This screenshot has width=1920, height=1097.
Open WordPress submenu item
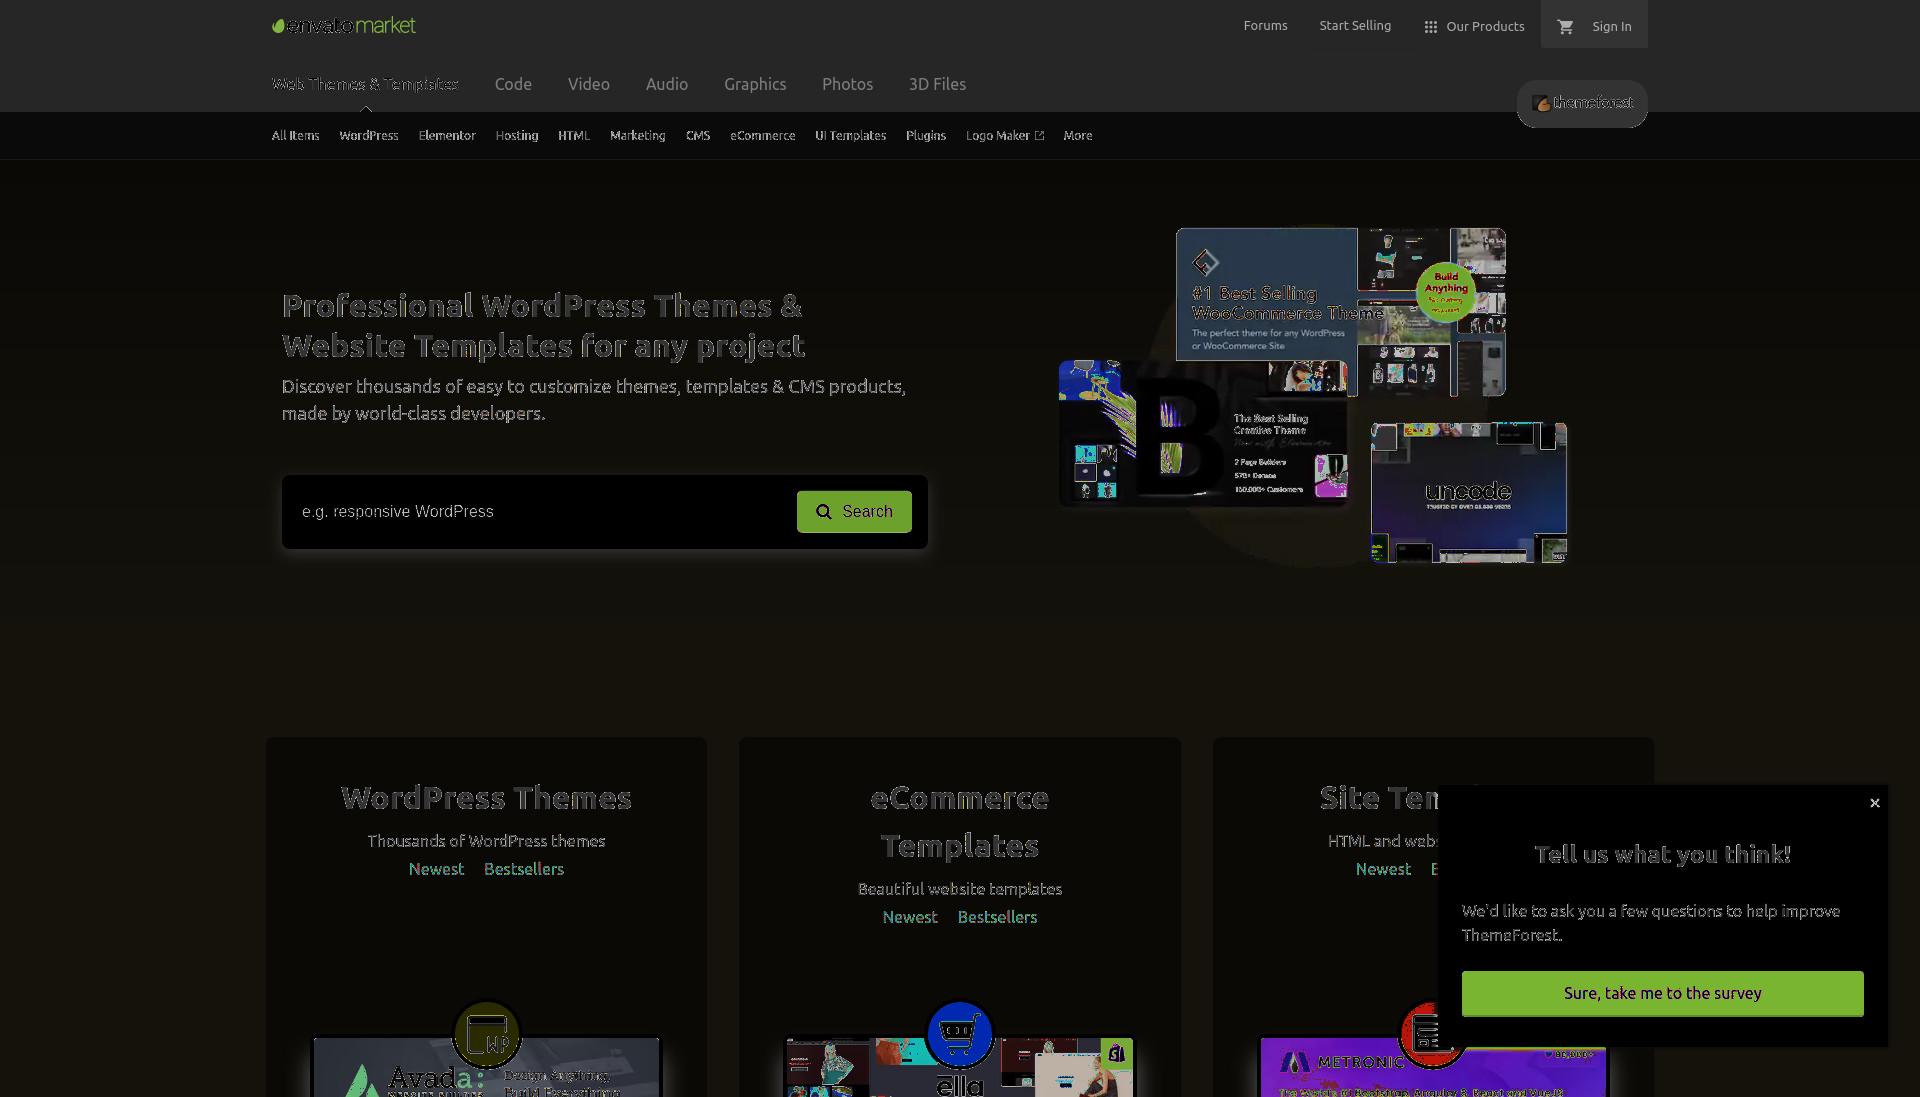(369, 136)
